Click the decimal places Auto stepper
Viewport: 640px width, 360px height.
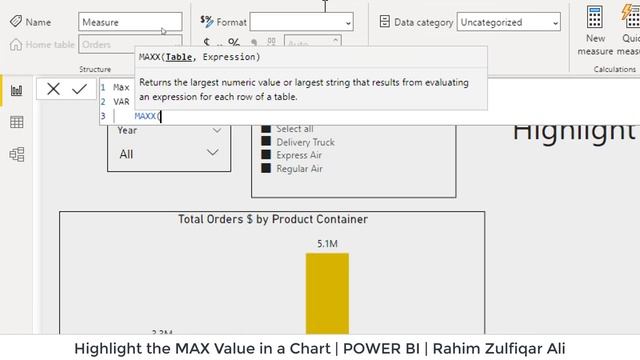[x=313, y=42]
